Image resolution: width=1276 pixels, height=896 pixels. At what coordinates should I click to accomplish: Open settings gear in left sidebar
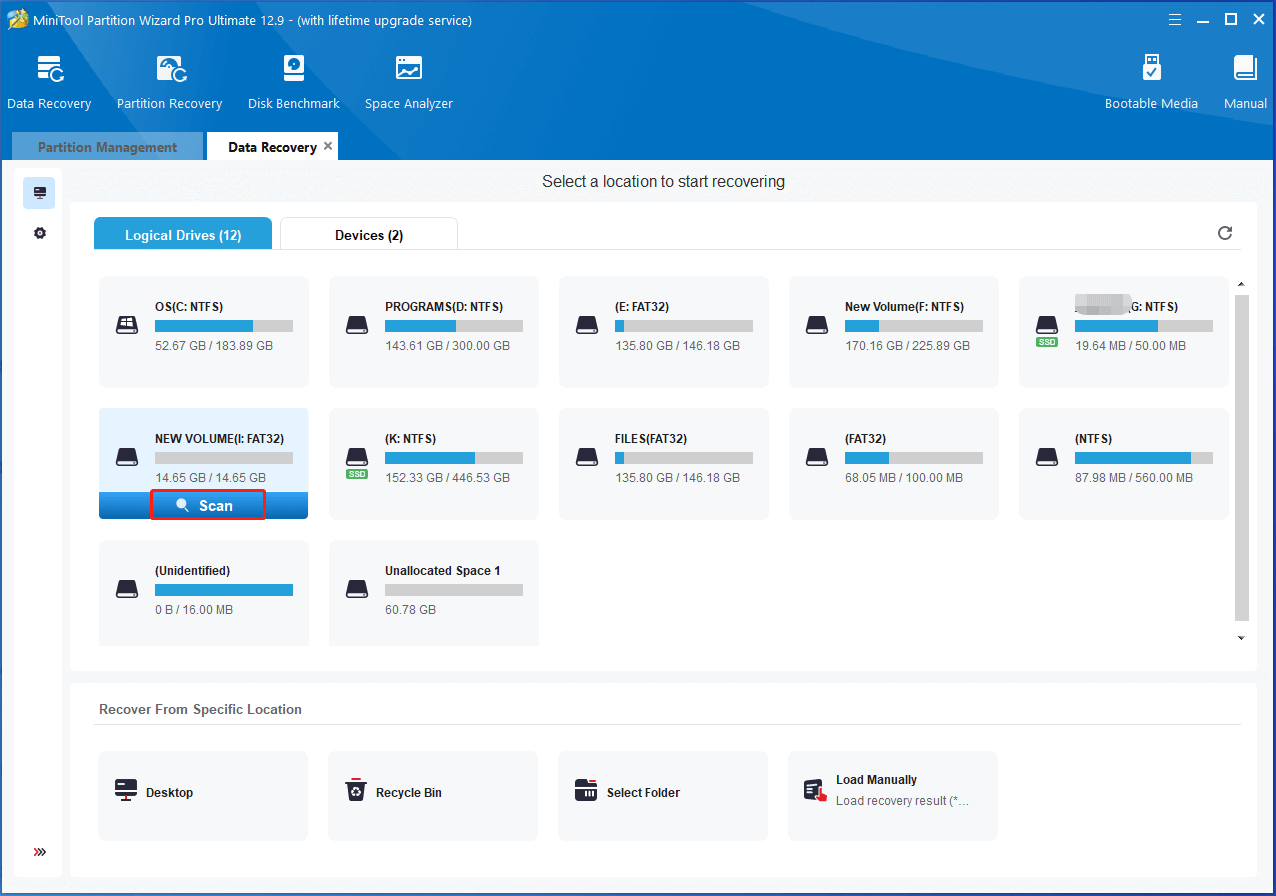40,233
